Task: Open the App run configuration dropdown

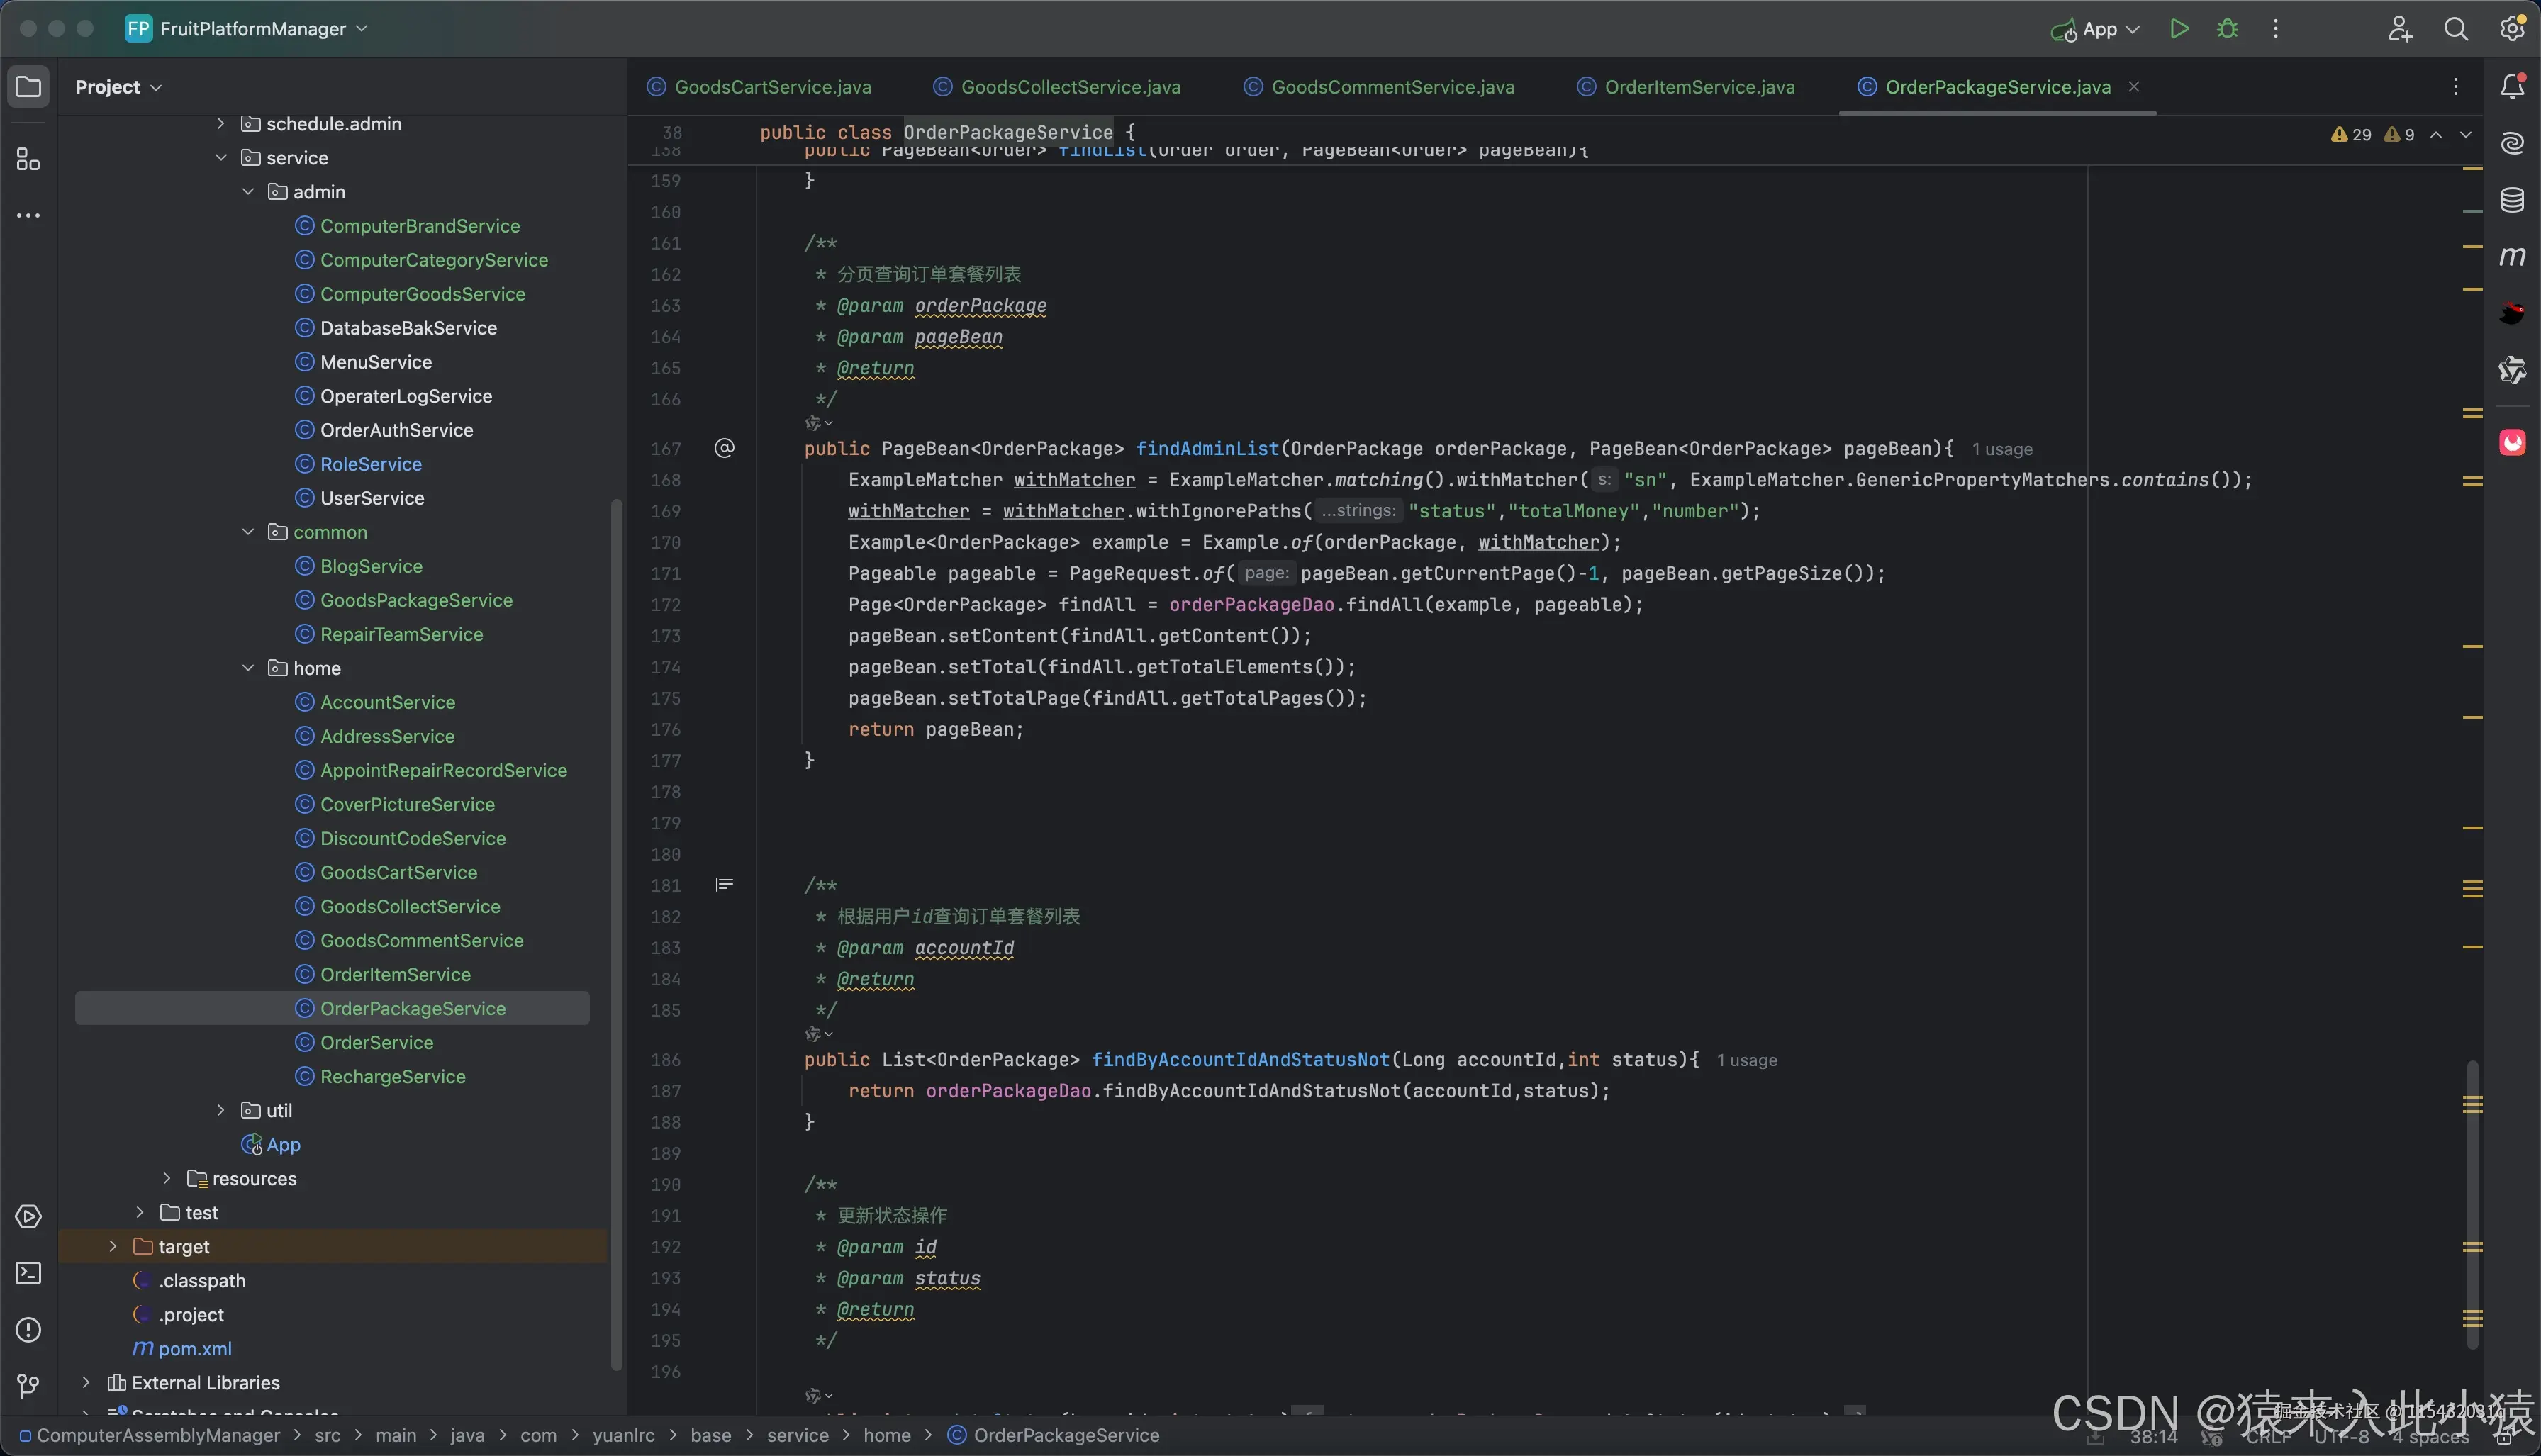Action: pyautogui.click(x=2110, y=29)
